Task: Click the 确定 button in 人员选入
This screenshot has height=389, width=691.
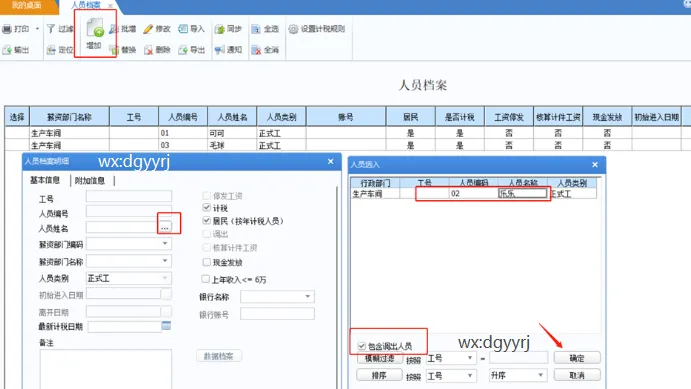Action: click(577, 358)
